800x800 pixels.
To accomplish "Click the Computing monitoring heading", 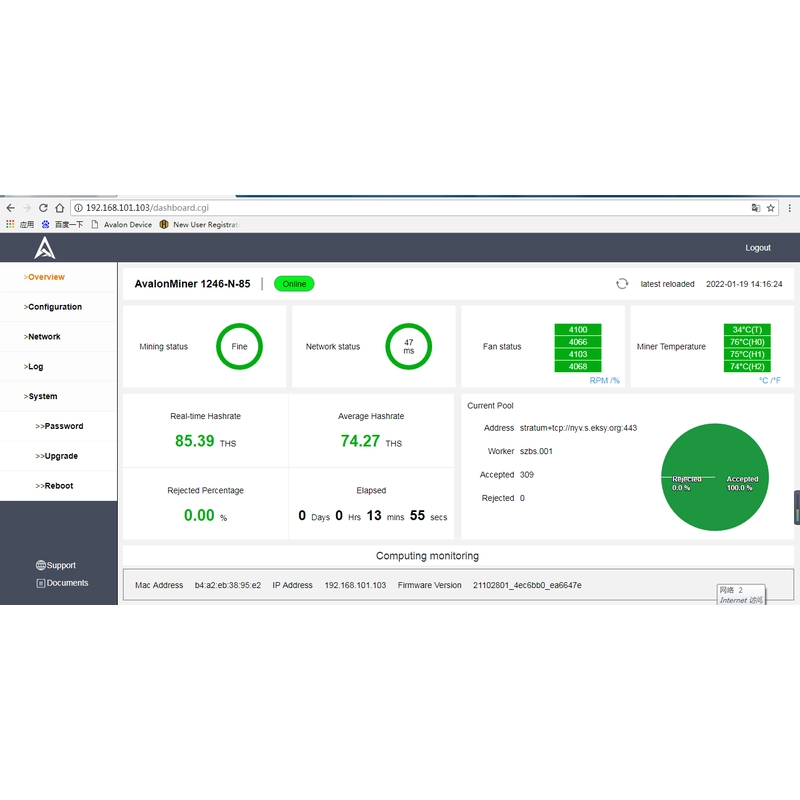I will (428, 556).
